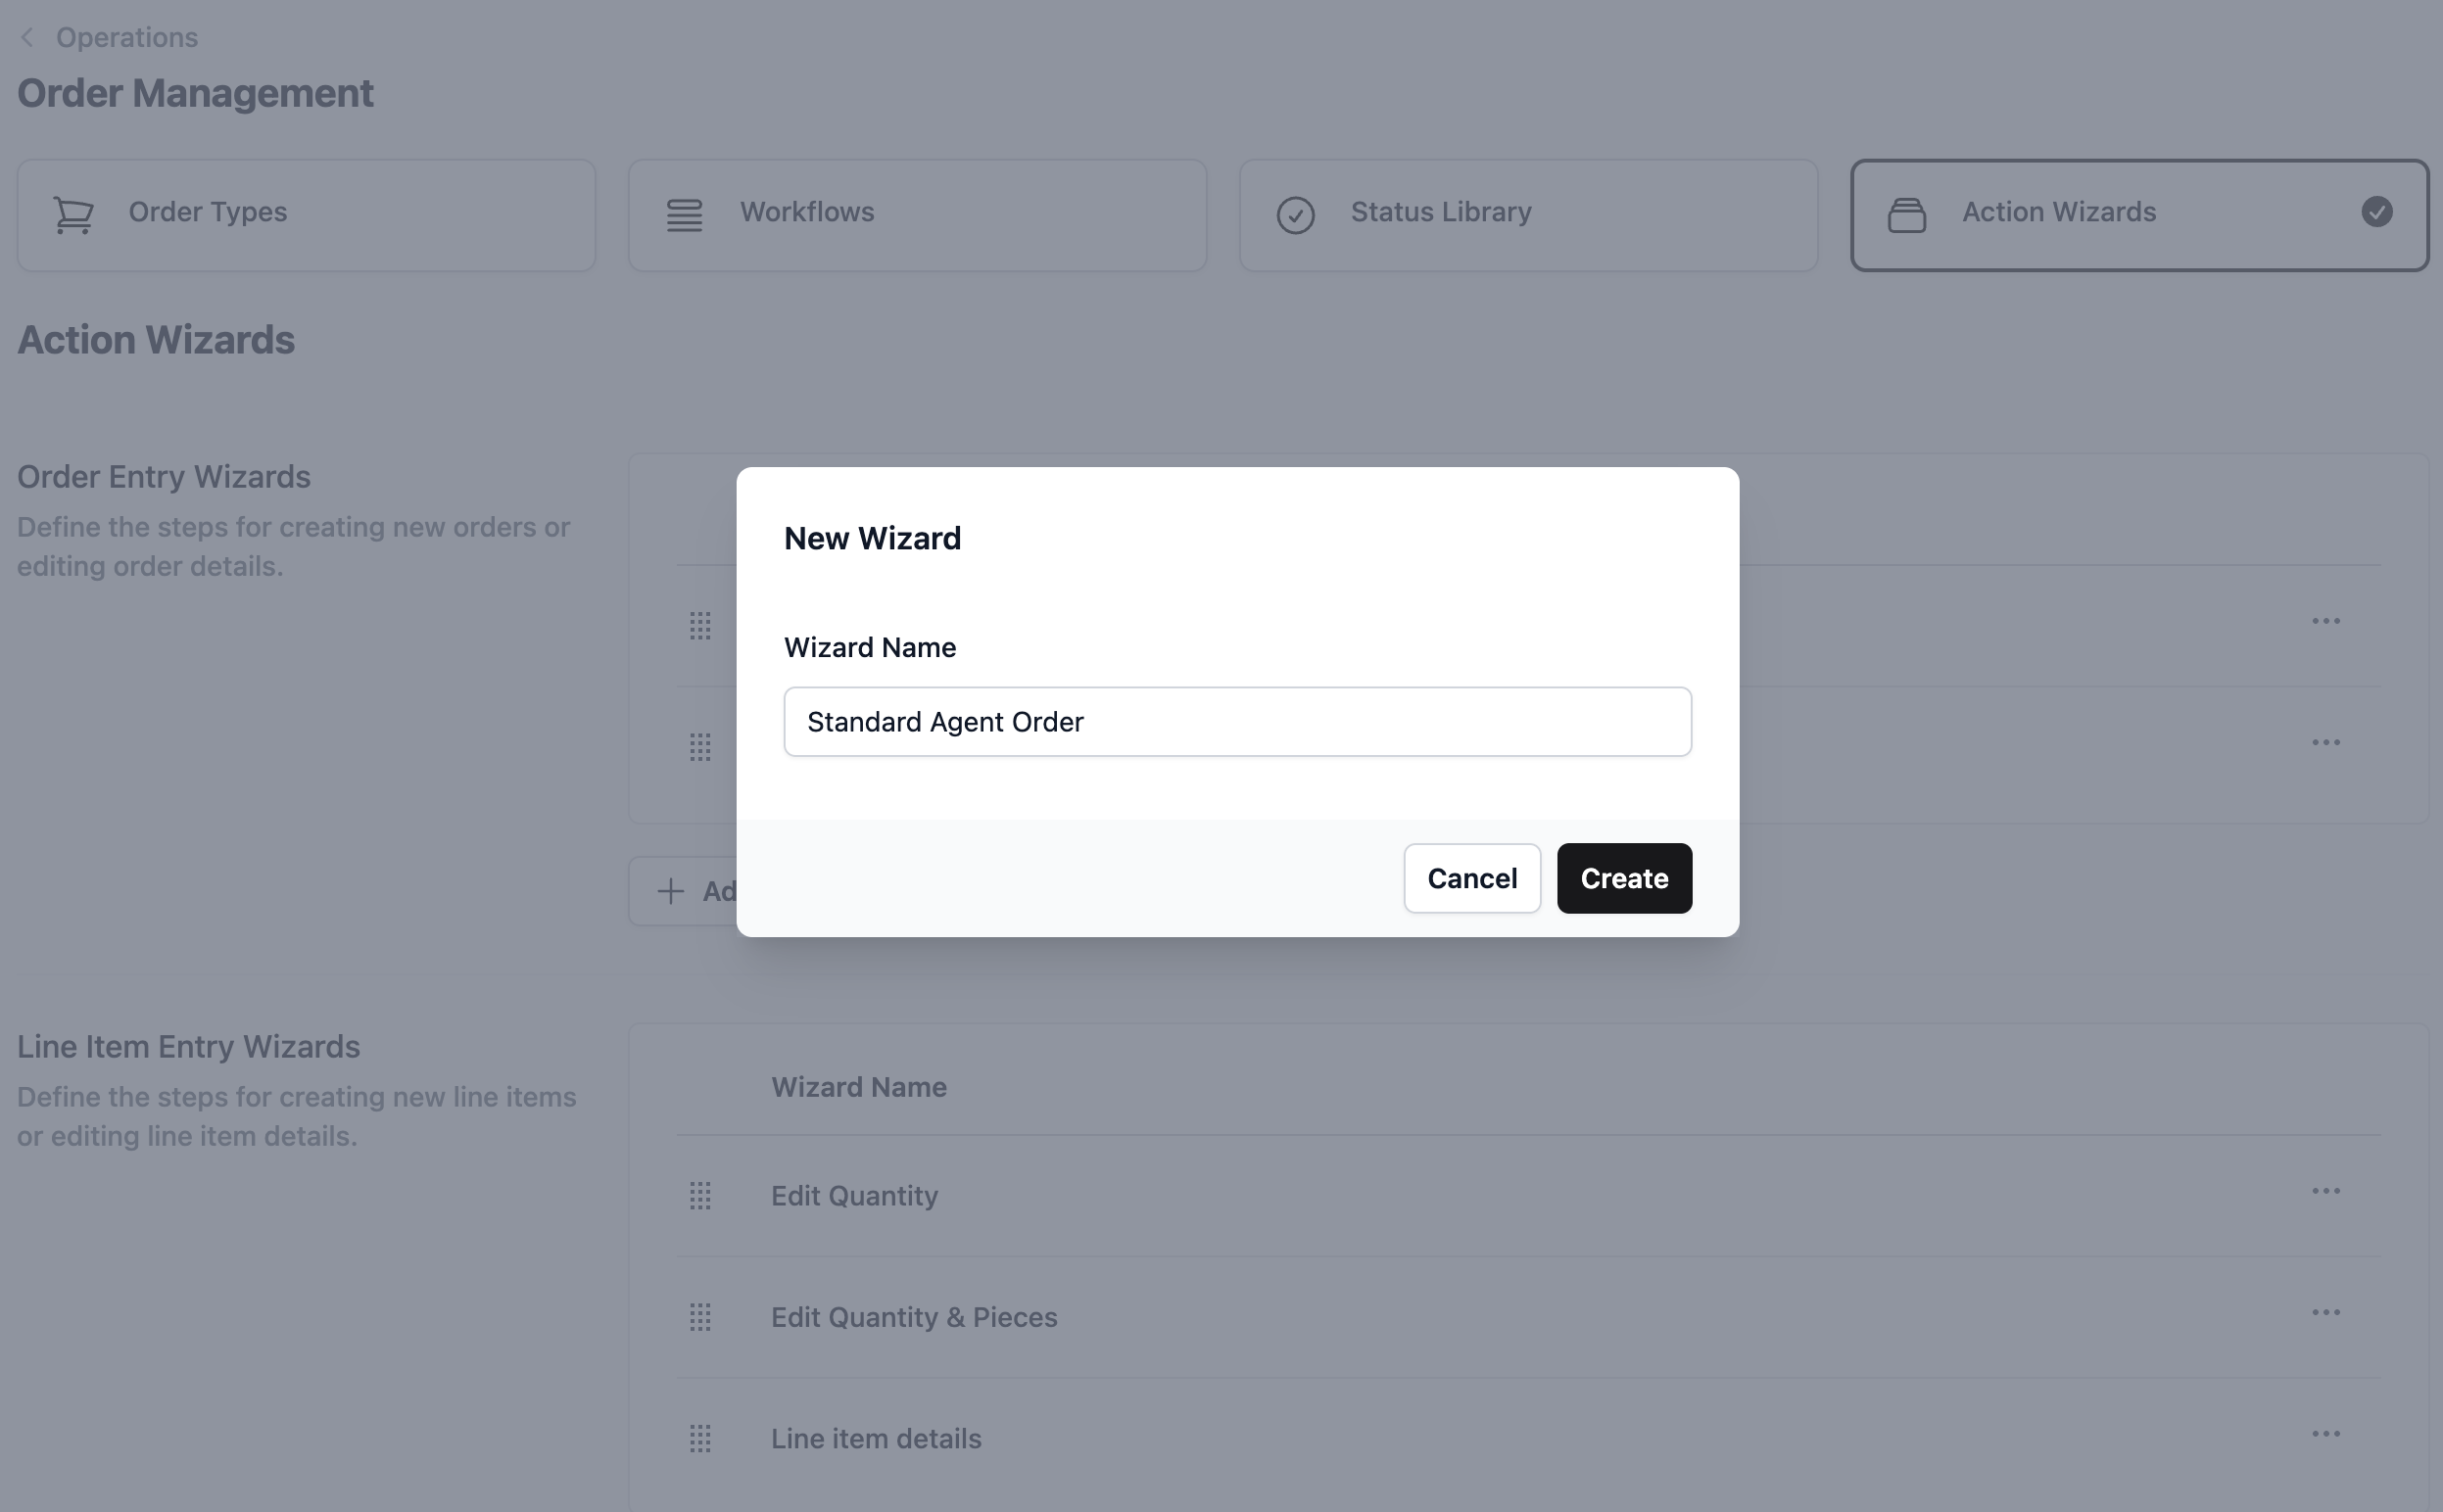Open more options for Edit Quantity & Pieces
2443x1512 pixels.
pyautogui.click(x=2325, y=1312)
